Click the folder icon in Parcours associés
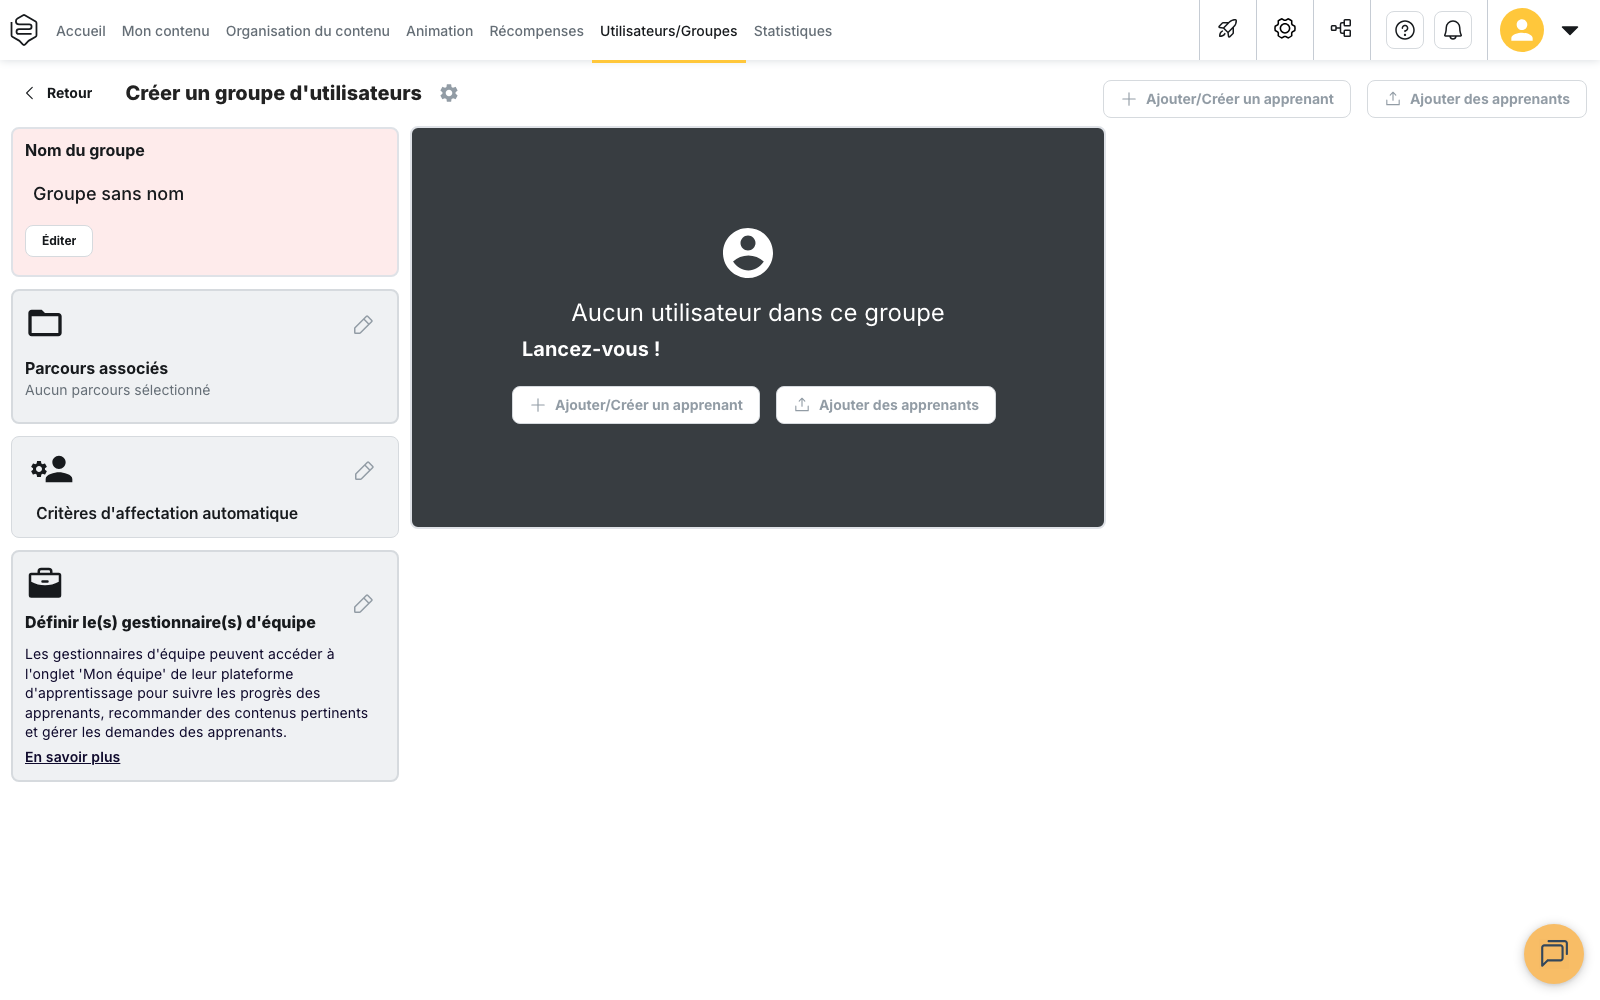 click(x=45, y=323)
